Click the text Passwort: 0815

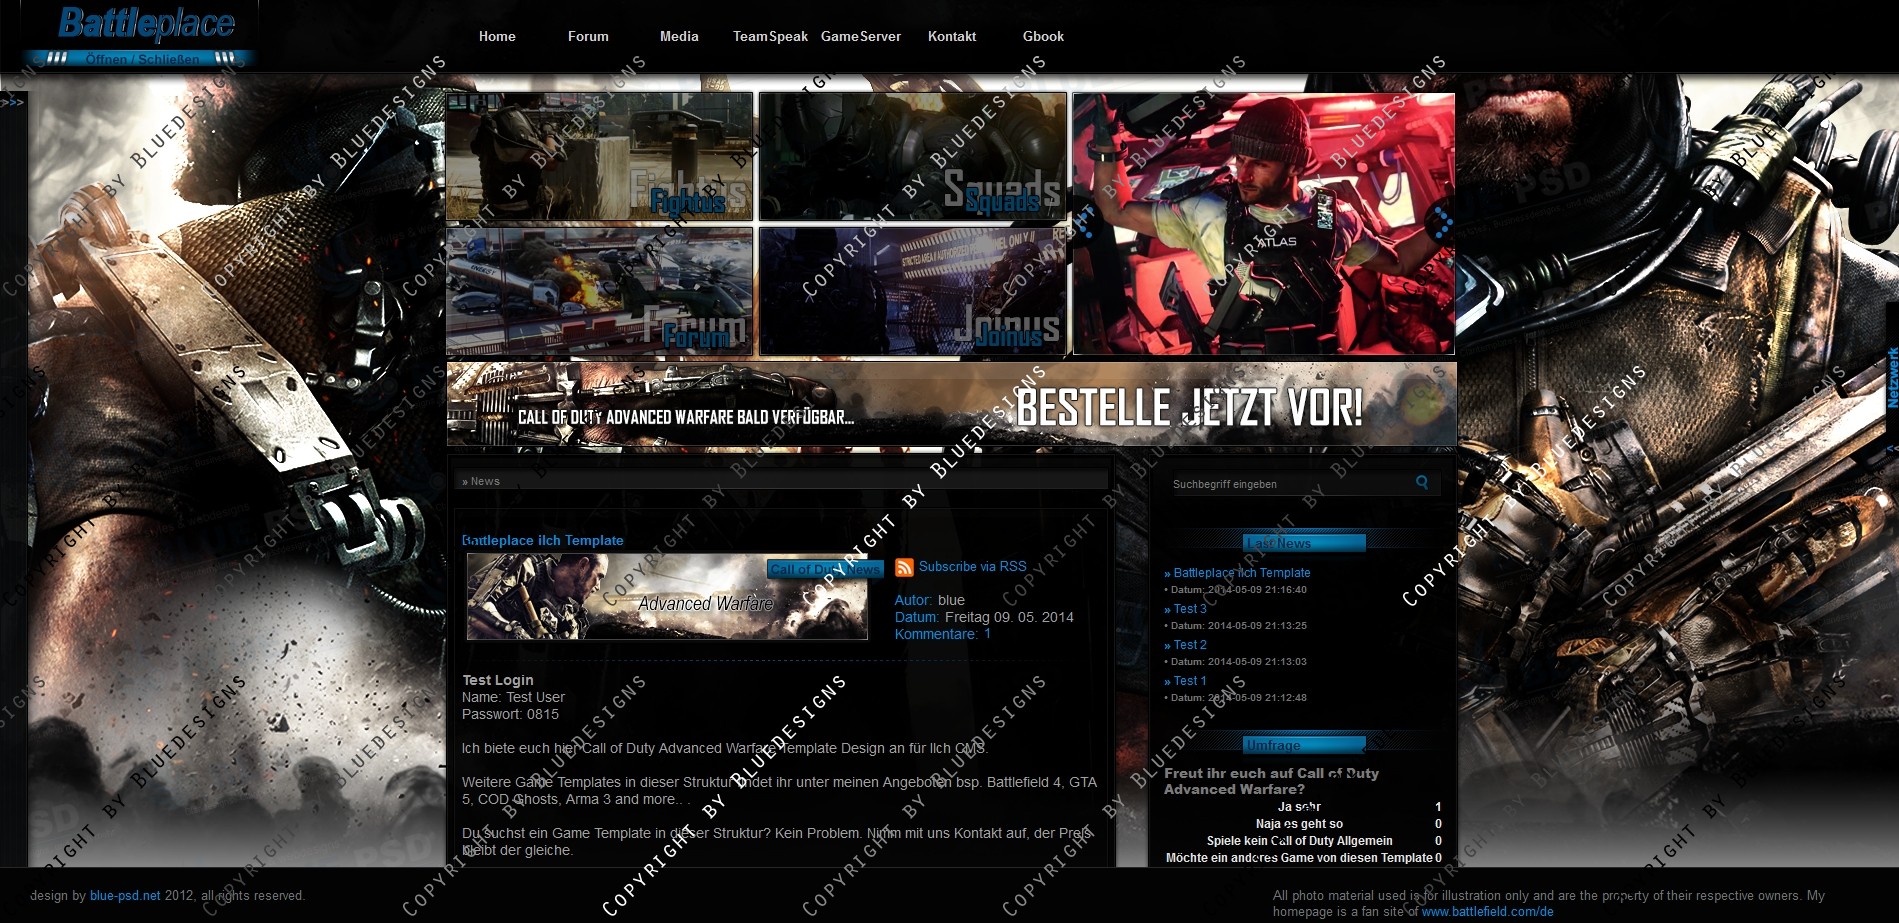pyautogui.click(x=510, y=714)
